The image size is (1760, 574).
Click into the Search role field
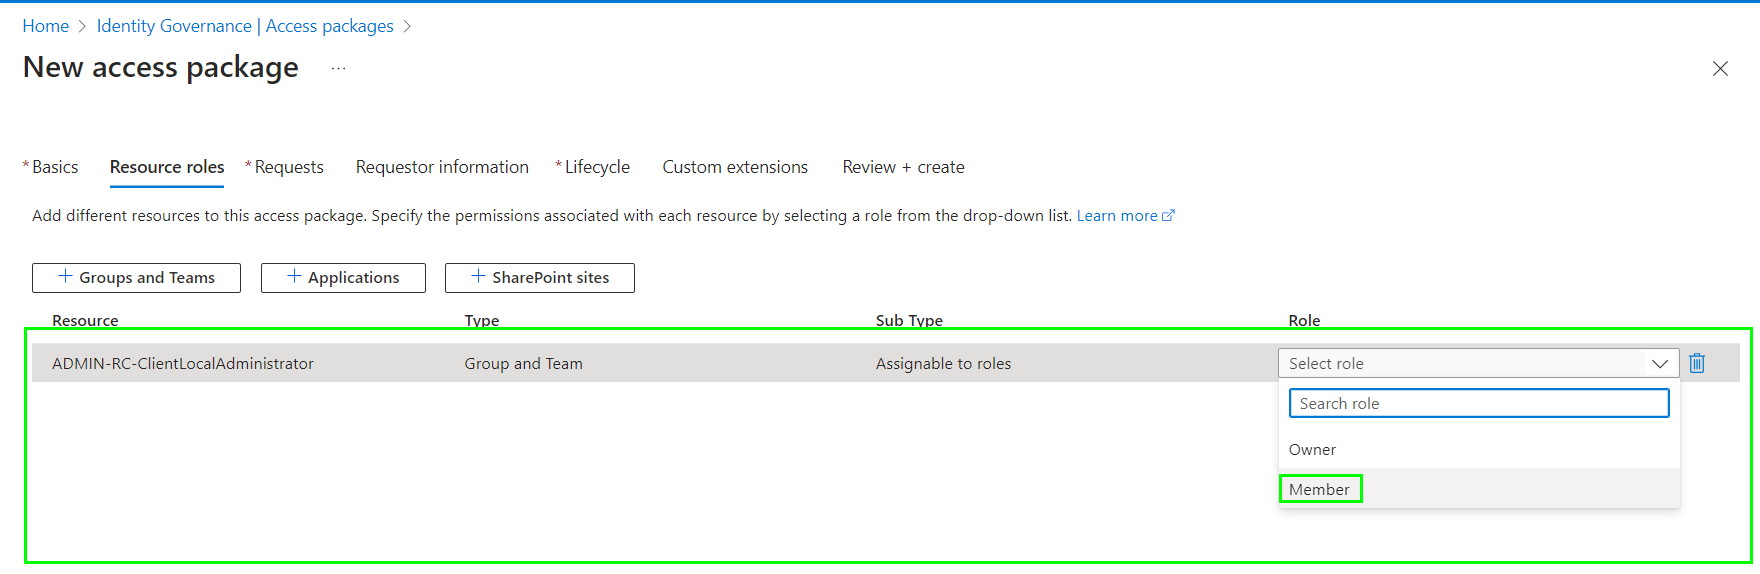coord(1478,403)
